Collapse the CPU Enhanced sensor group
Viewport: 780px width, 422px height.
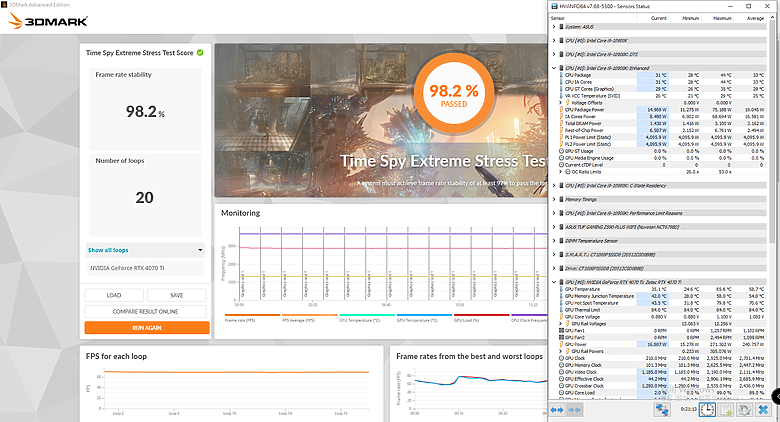tap(554, 68)
